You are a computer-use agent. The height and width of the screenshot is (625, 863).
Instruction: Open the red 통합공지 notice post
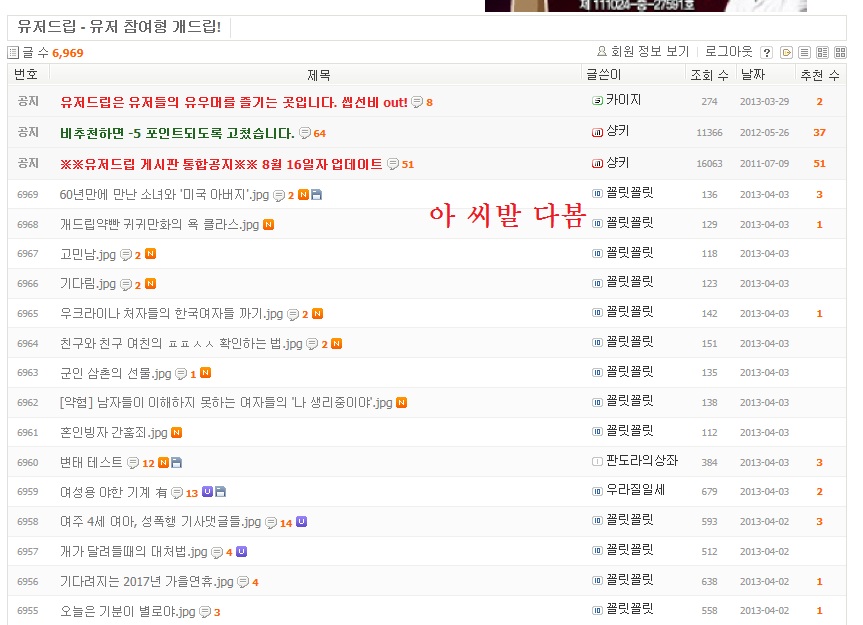pyautogui.click(x=221, y=165)
